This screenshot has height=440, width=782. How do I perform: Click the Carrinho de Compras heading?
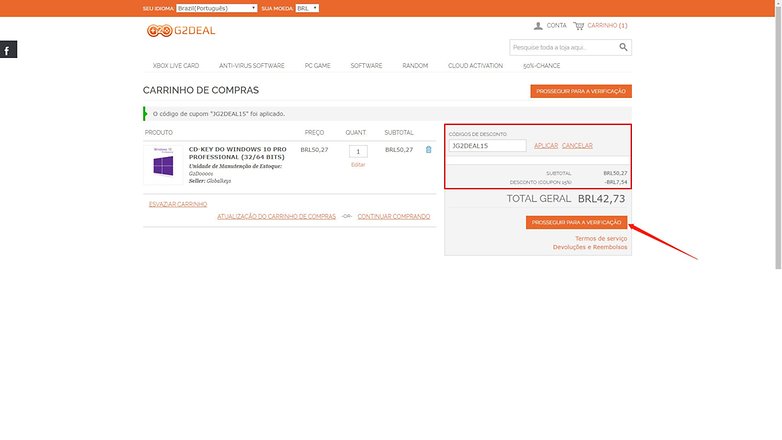coord(200,90)
